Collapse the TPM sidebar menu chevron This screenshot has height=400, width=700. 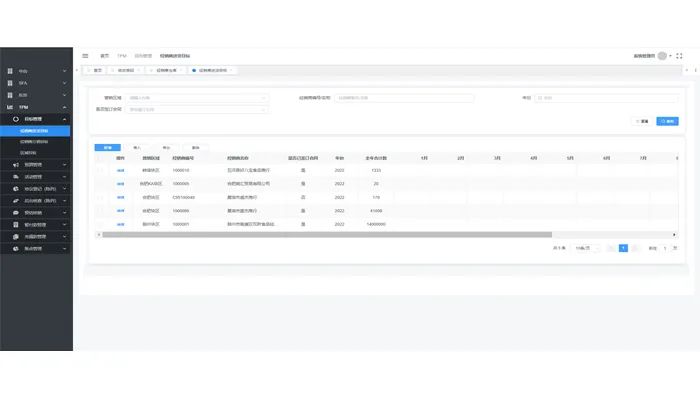(x=64, y=107)
